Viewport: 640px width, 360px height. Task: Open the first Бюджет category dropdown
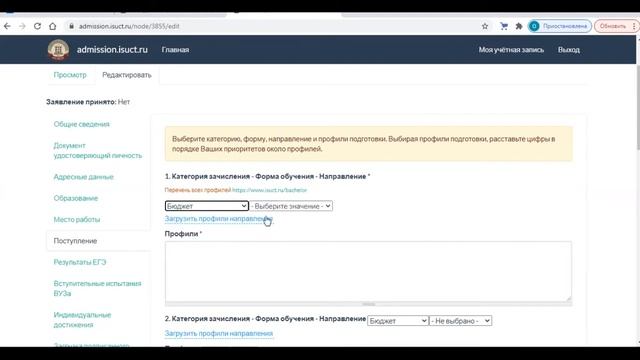pyautogui.click(x=207, y=206)
